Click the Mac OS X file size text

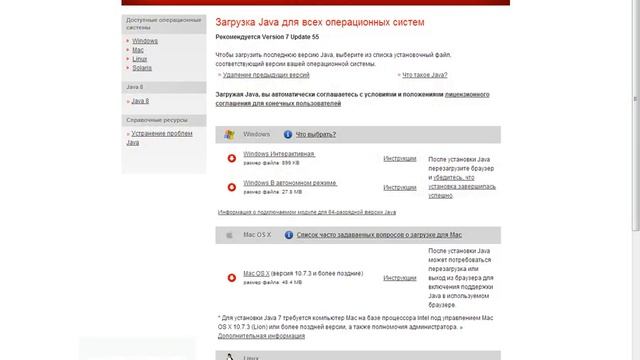273,282
